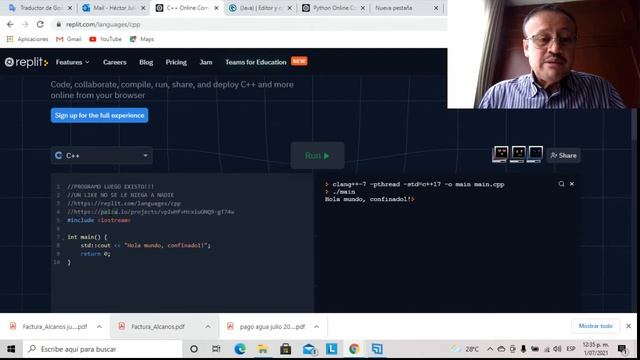640x360 pixels.
Task: Click the Escribe aquí para buscar box
Action: click(102, 349)
